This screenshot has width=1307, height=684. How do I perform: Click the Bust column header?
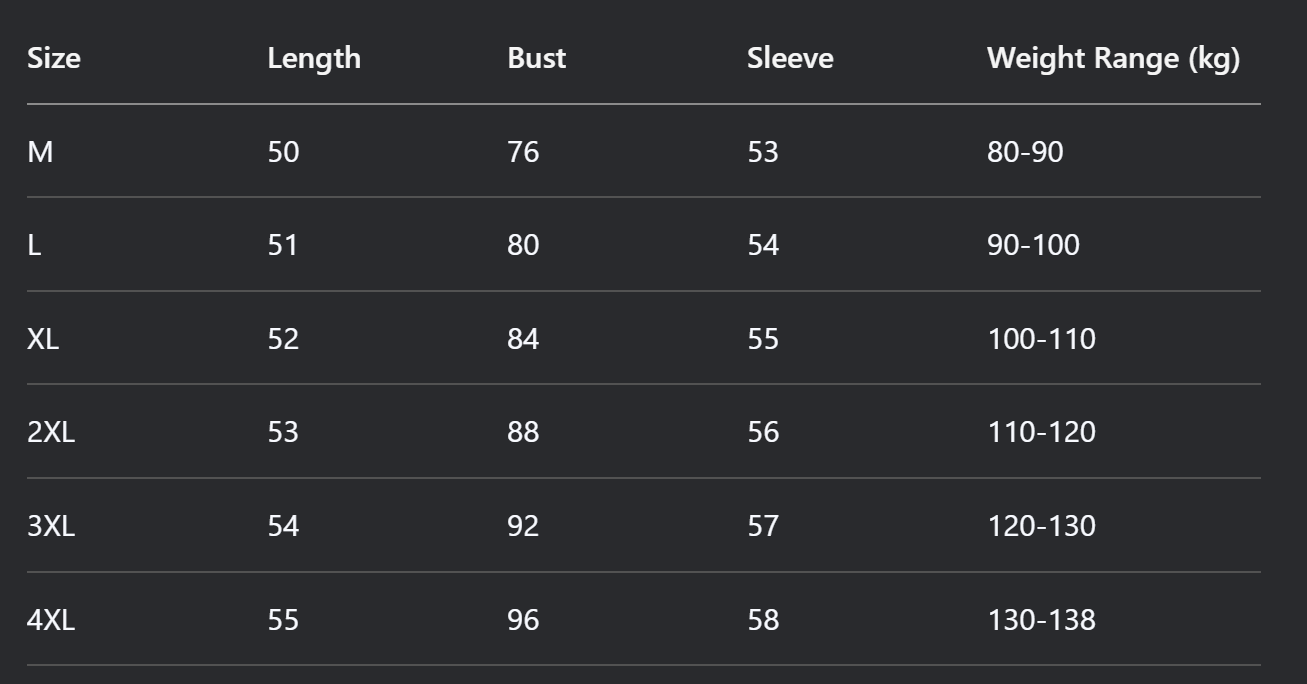536,58
